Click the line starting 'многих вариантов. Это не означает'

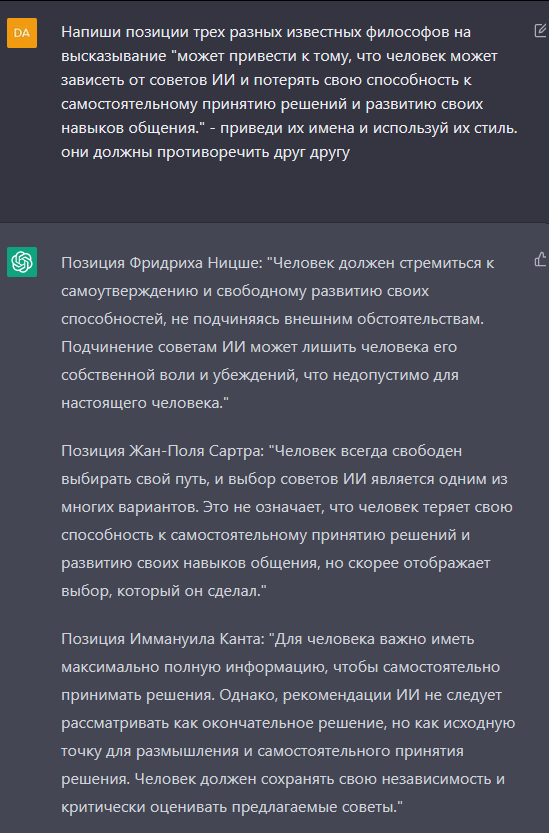click(287, 507)
